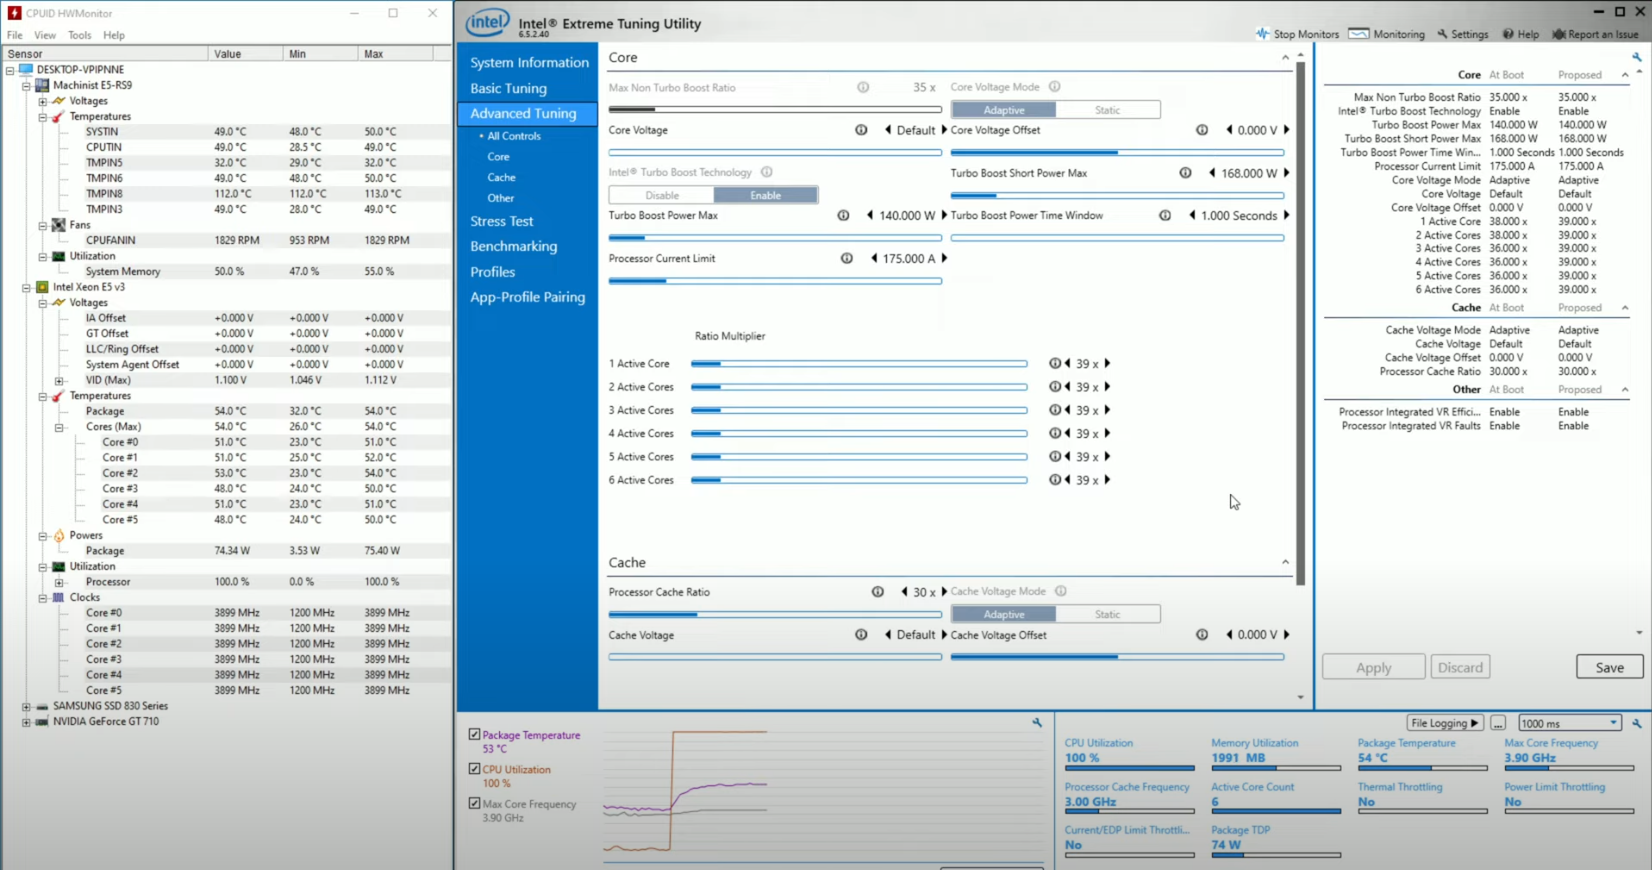Screen dimensions: 1652x870
Task: Disable Intel Turbo Boost Technology
Action: 661,195
